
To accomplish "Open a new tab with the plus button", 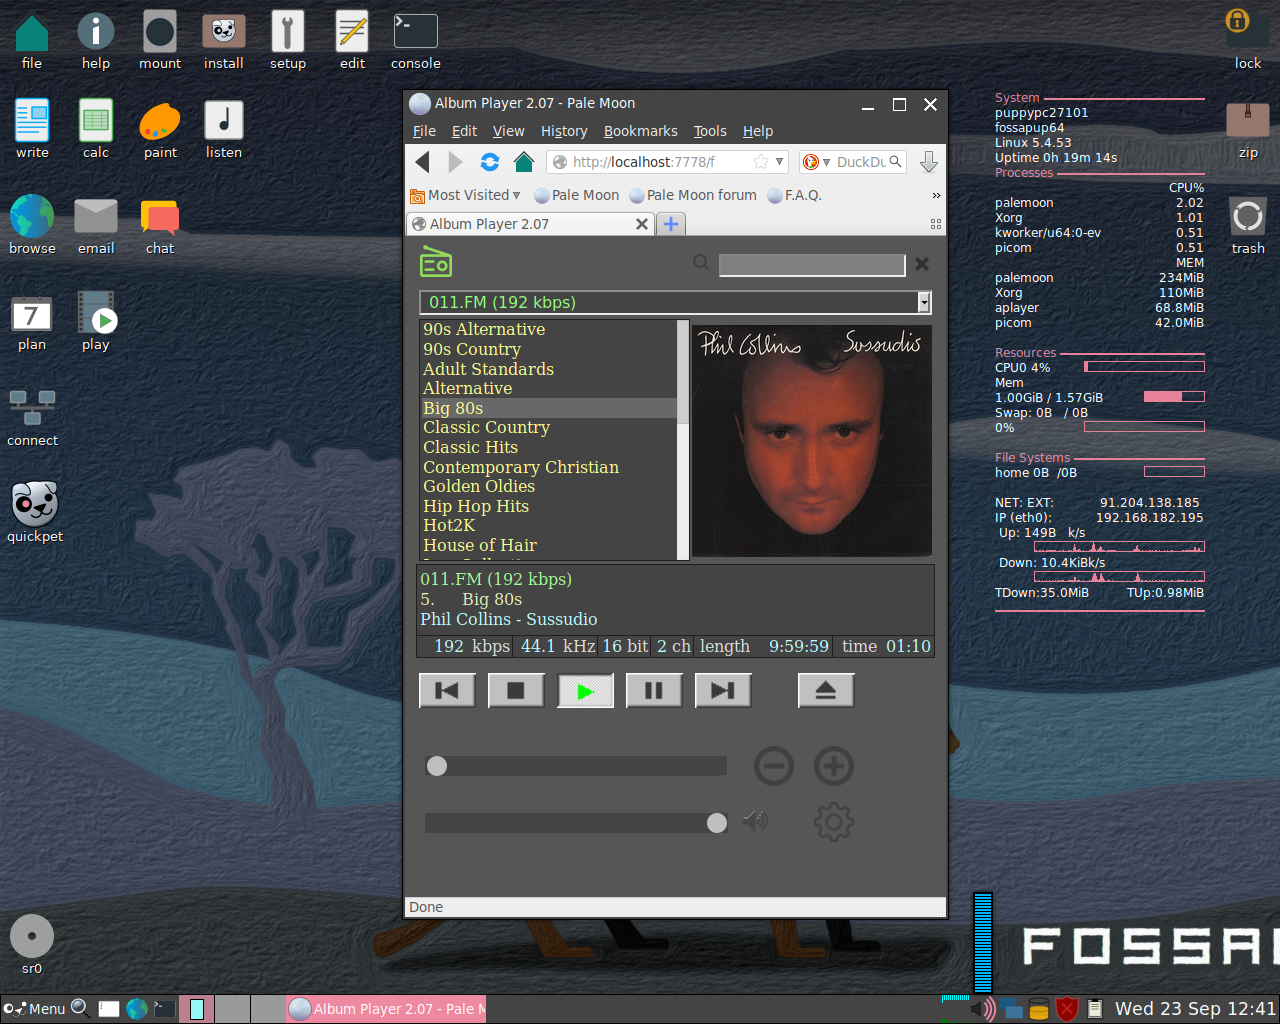I will coord(671,224).
